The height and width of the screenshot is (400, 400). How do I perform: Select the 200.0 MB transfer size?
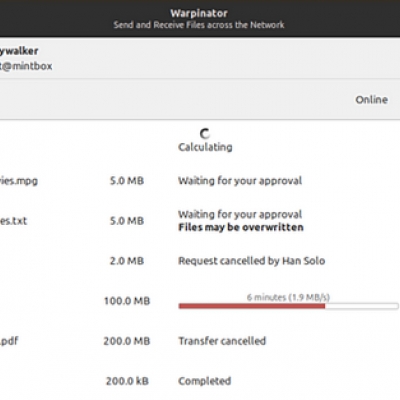point(127,341)
